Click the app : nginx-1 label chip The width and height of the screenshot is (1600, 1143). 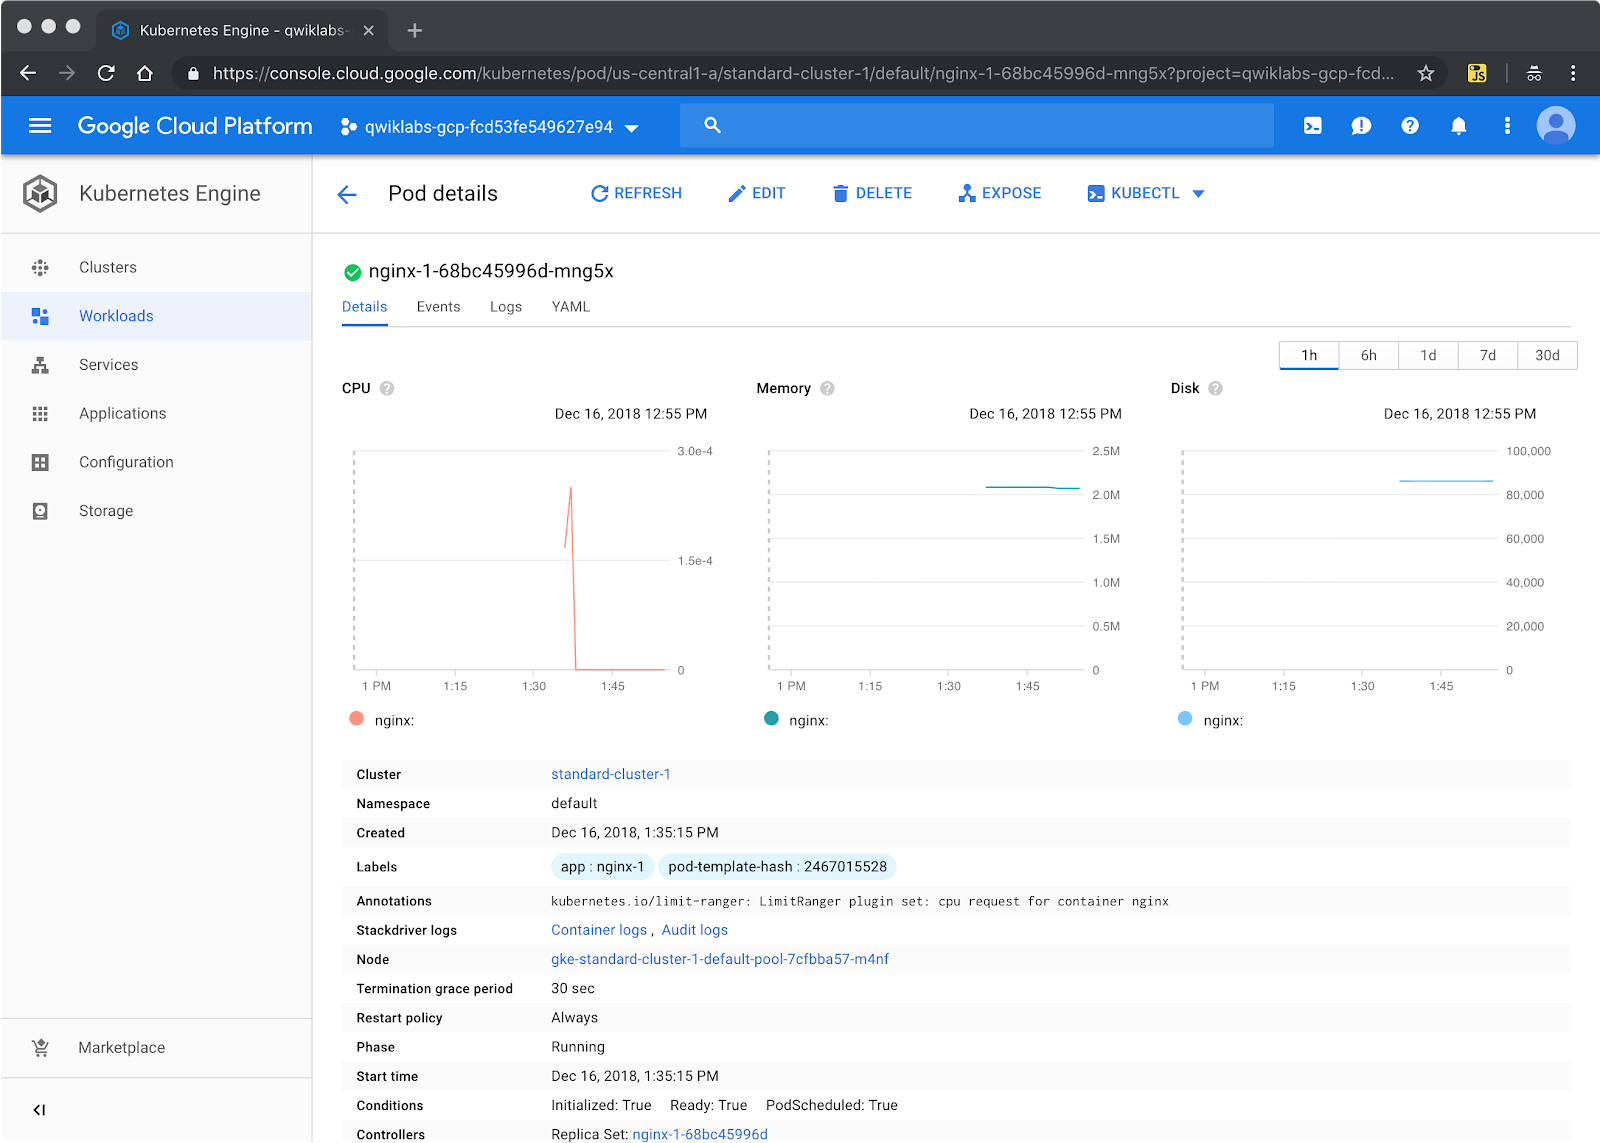point(602,867)
